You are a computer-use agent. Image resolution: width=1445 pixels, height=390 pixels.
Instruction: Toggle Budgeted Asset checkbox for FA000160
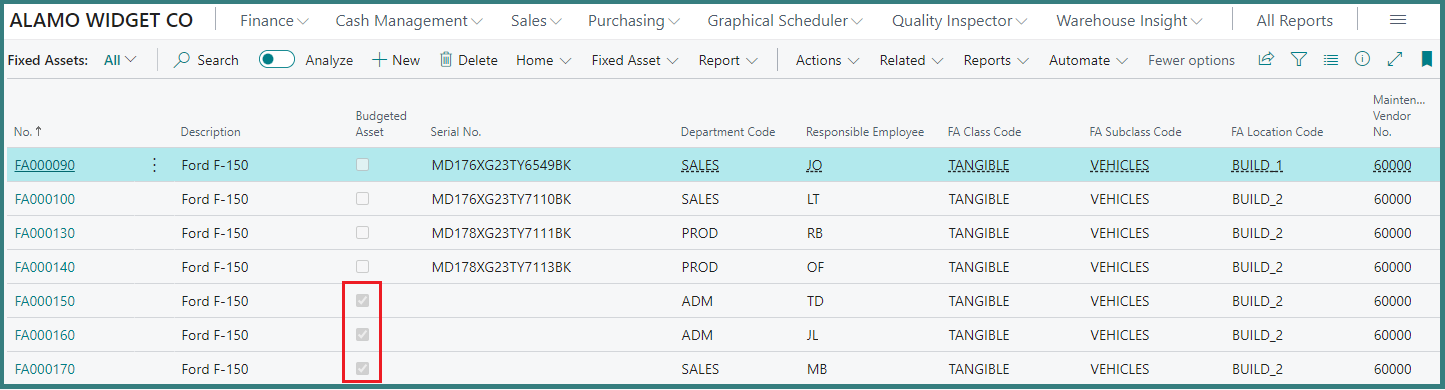coord(363,335)
